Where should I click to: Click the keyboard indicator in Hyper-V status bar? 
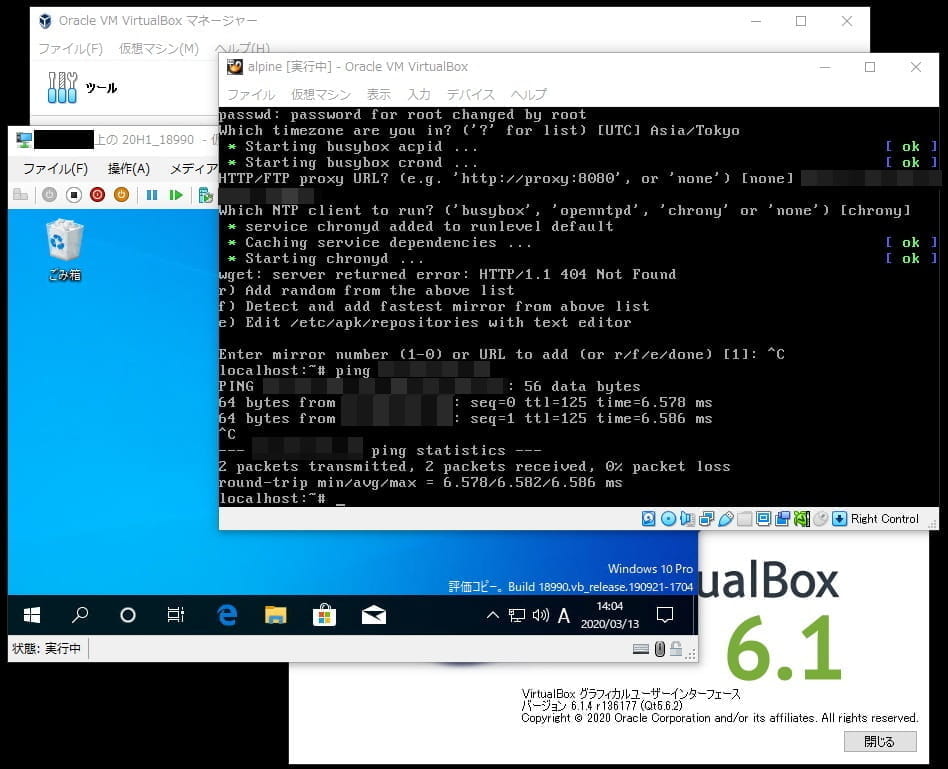[641, 649]
